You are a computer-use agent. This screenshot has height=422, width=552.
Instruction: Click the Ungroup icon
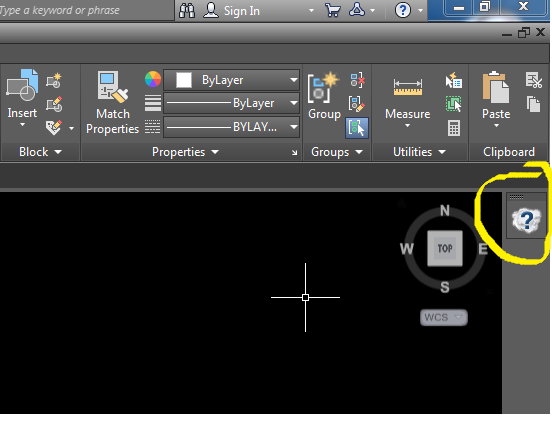357,80
